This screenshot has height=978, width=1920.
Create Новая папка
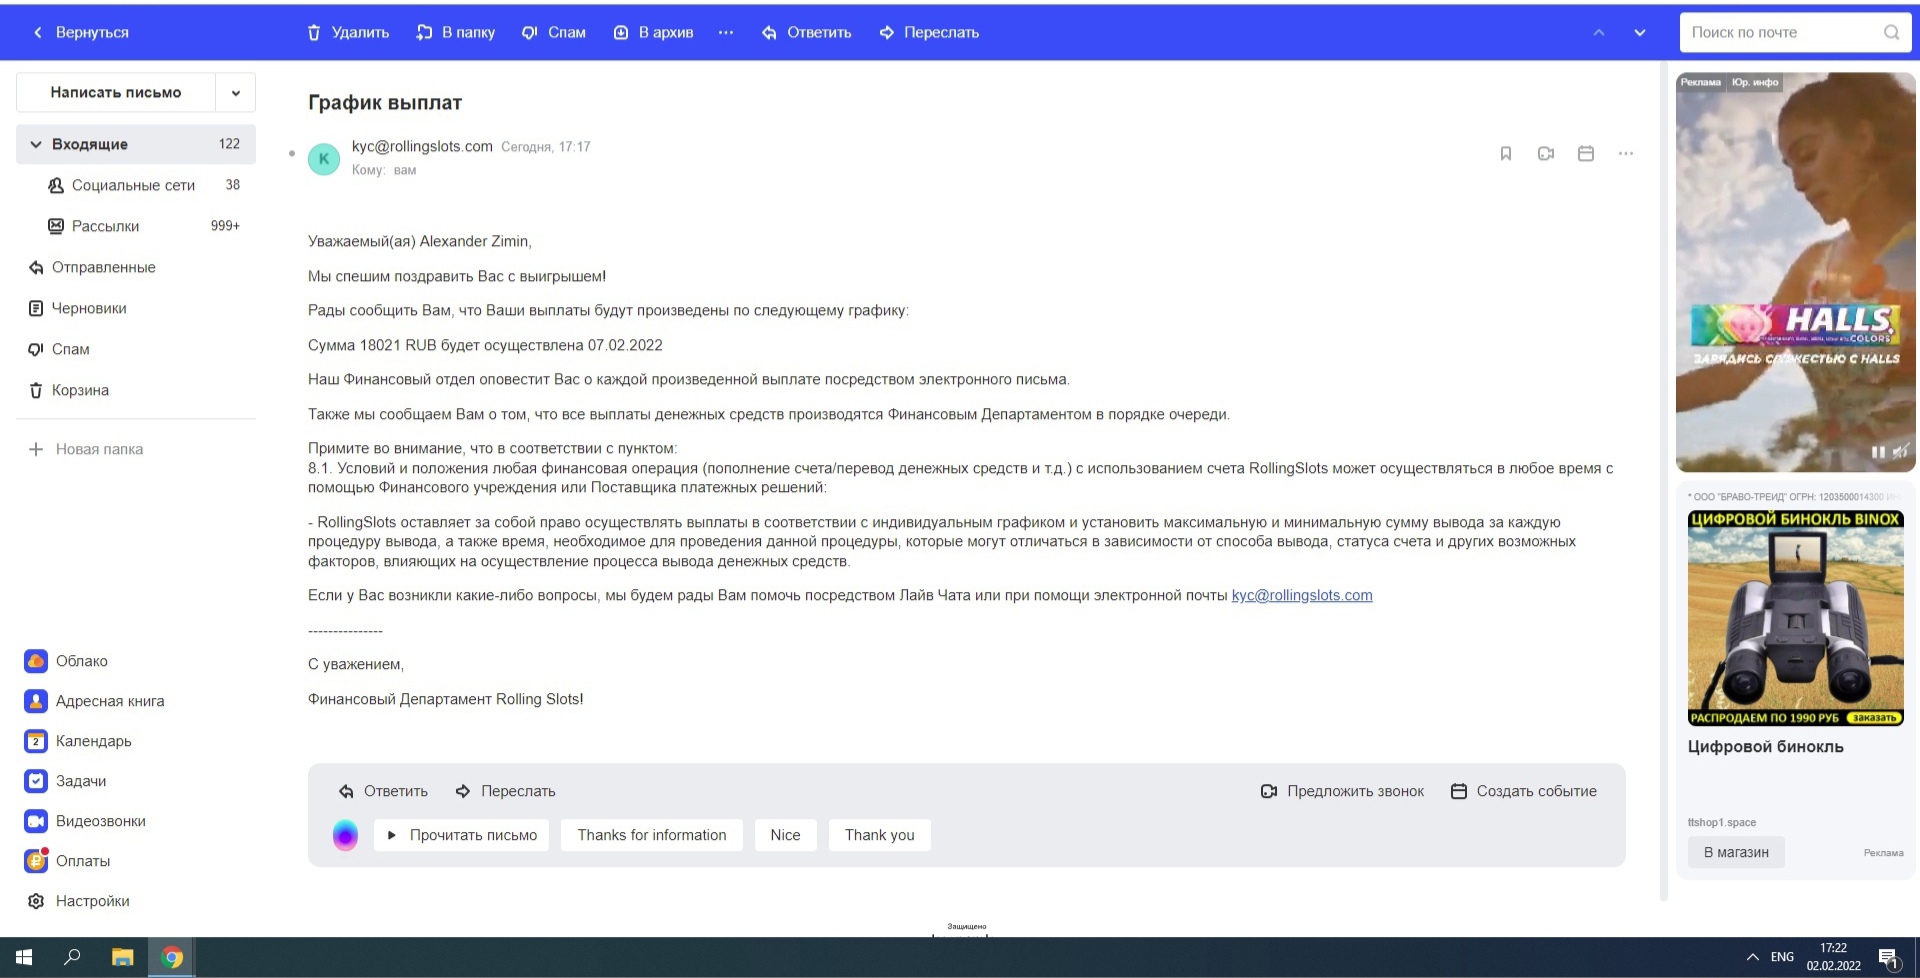(x=86, y=449)
